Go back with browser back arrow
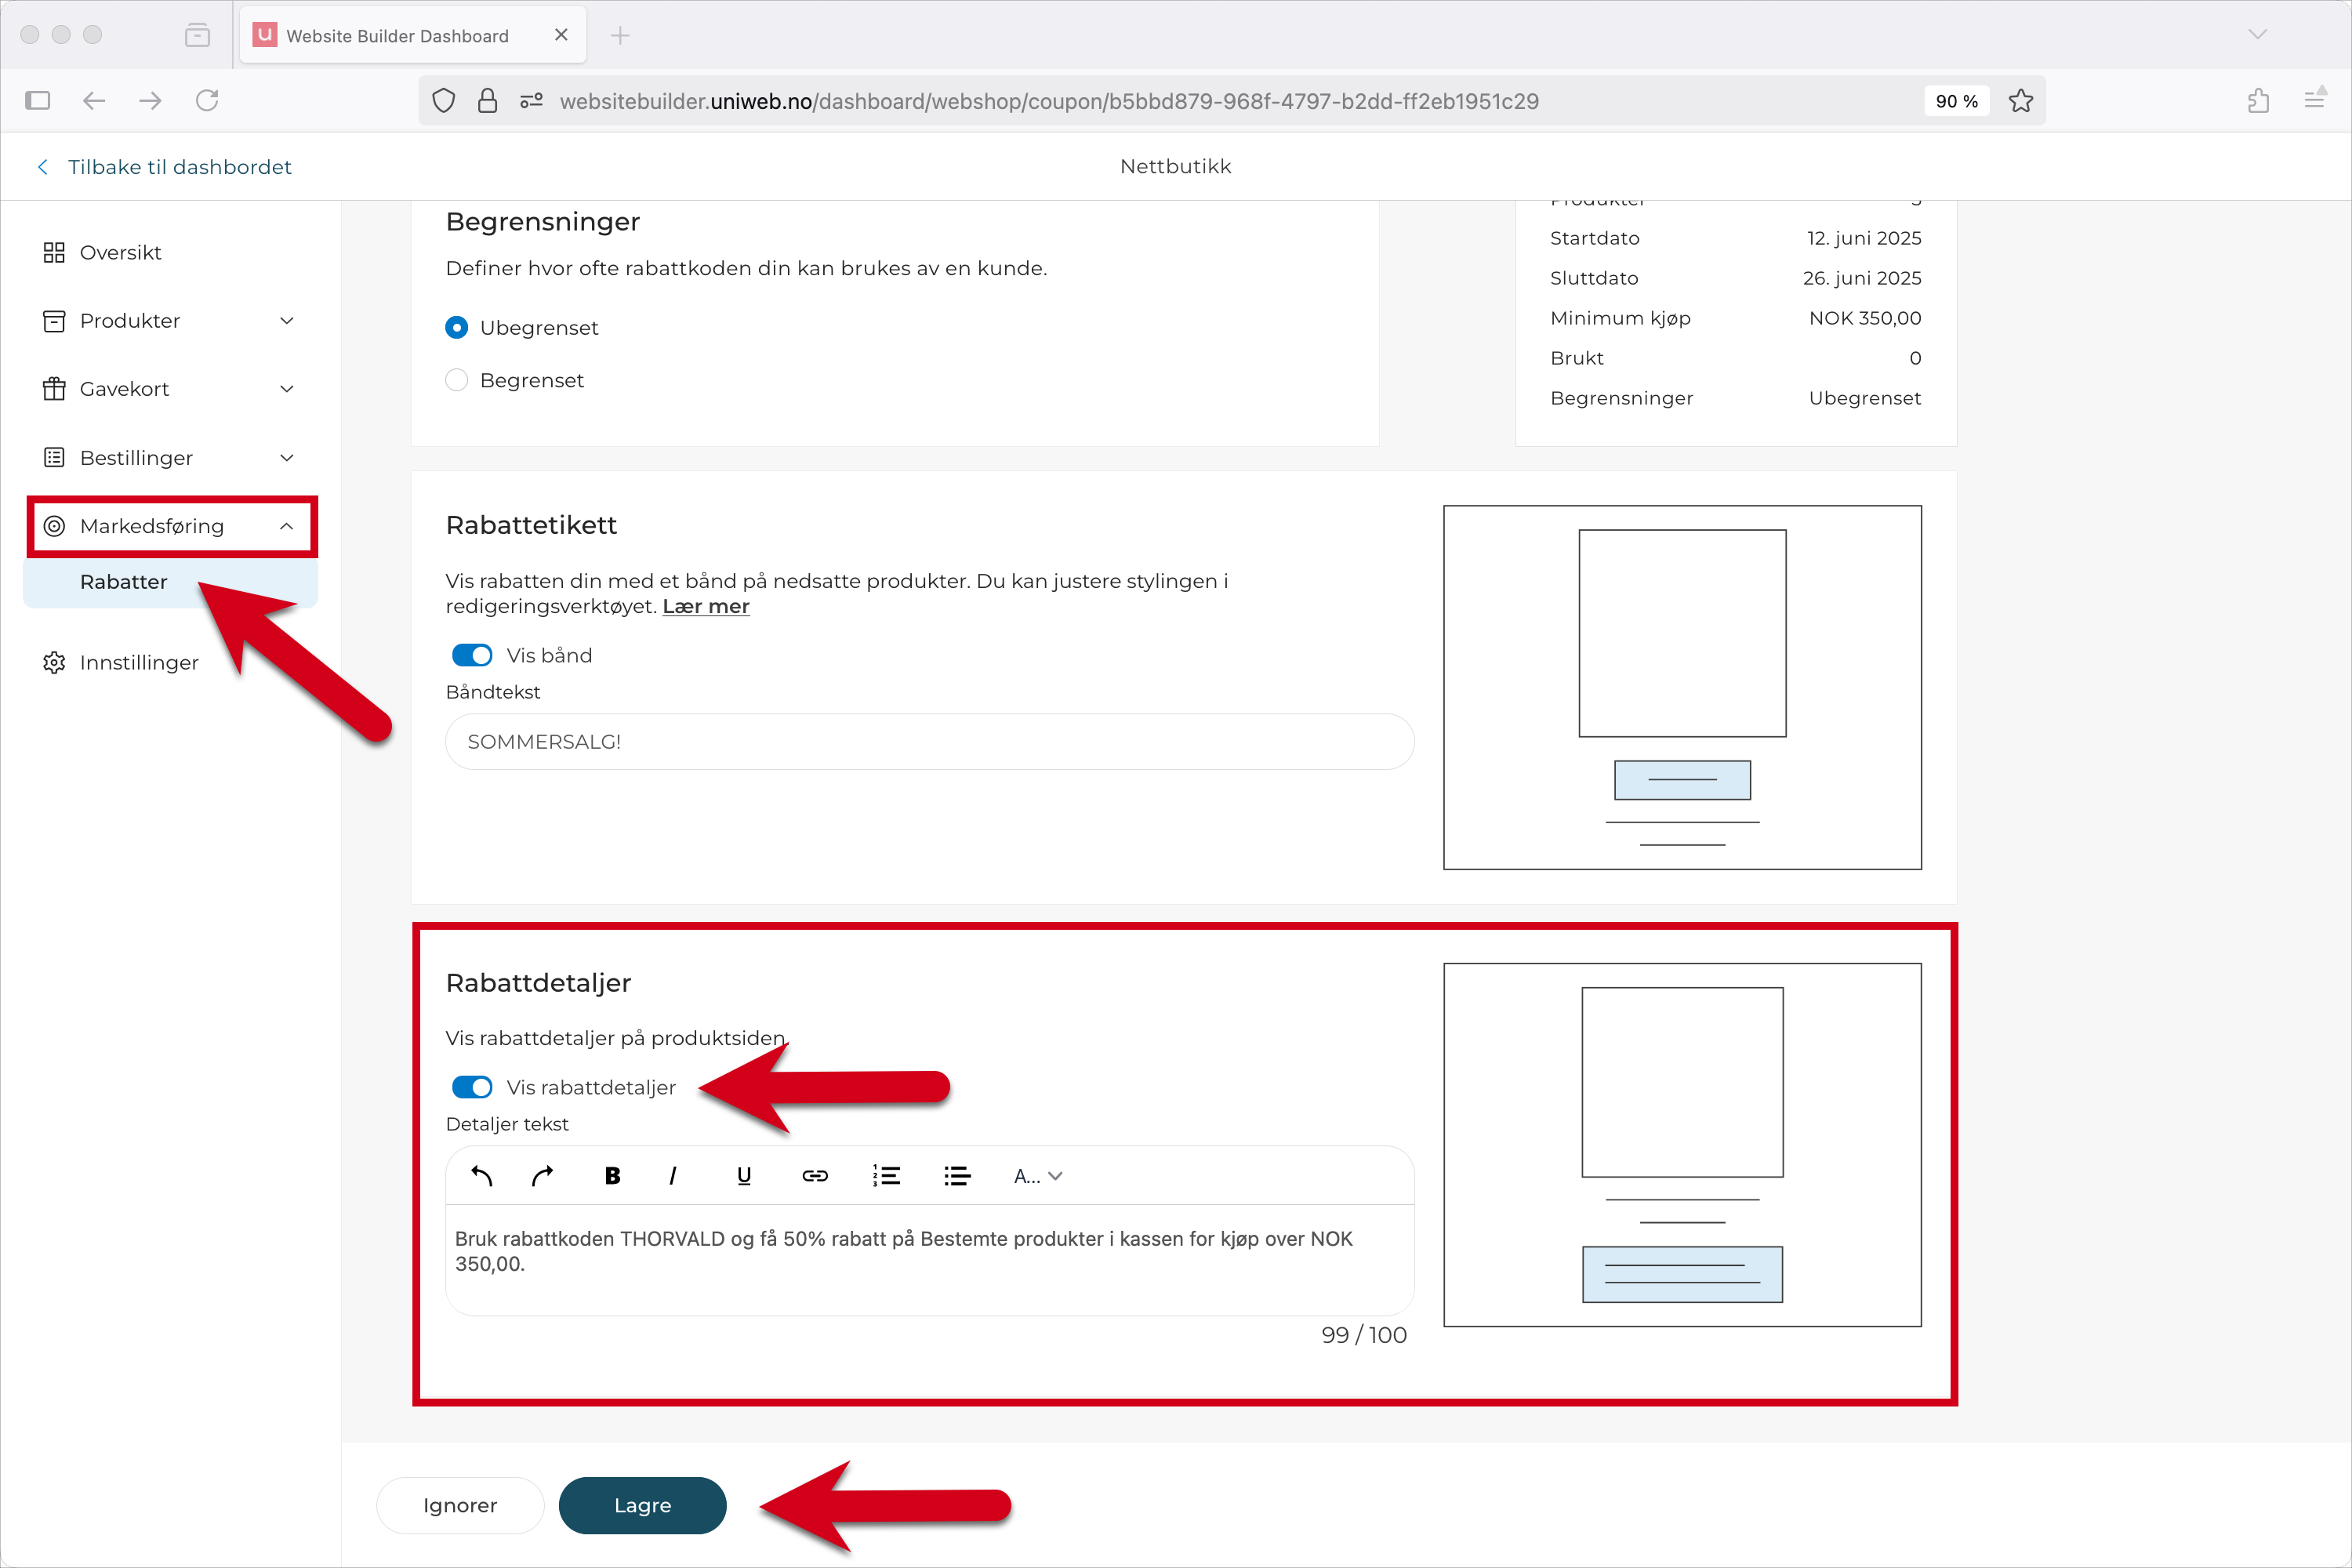2352x1568 pixels. pyautogui.click(x=94, y=100)
